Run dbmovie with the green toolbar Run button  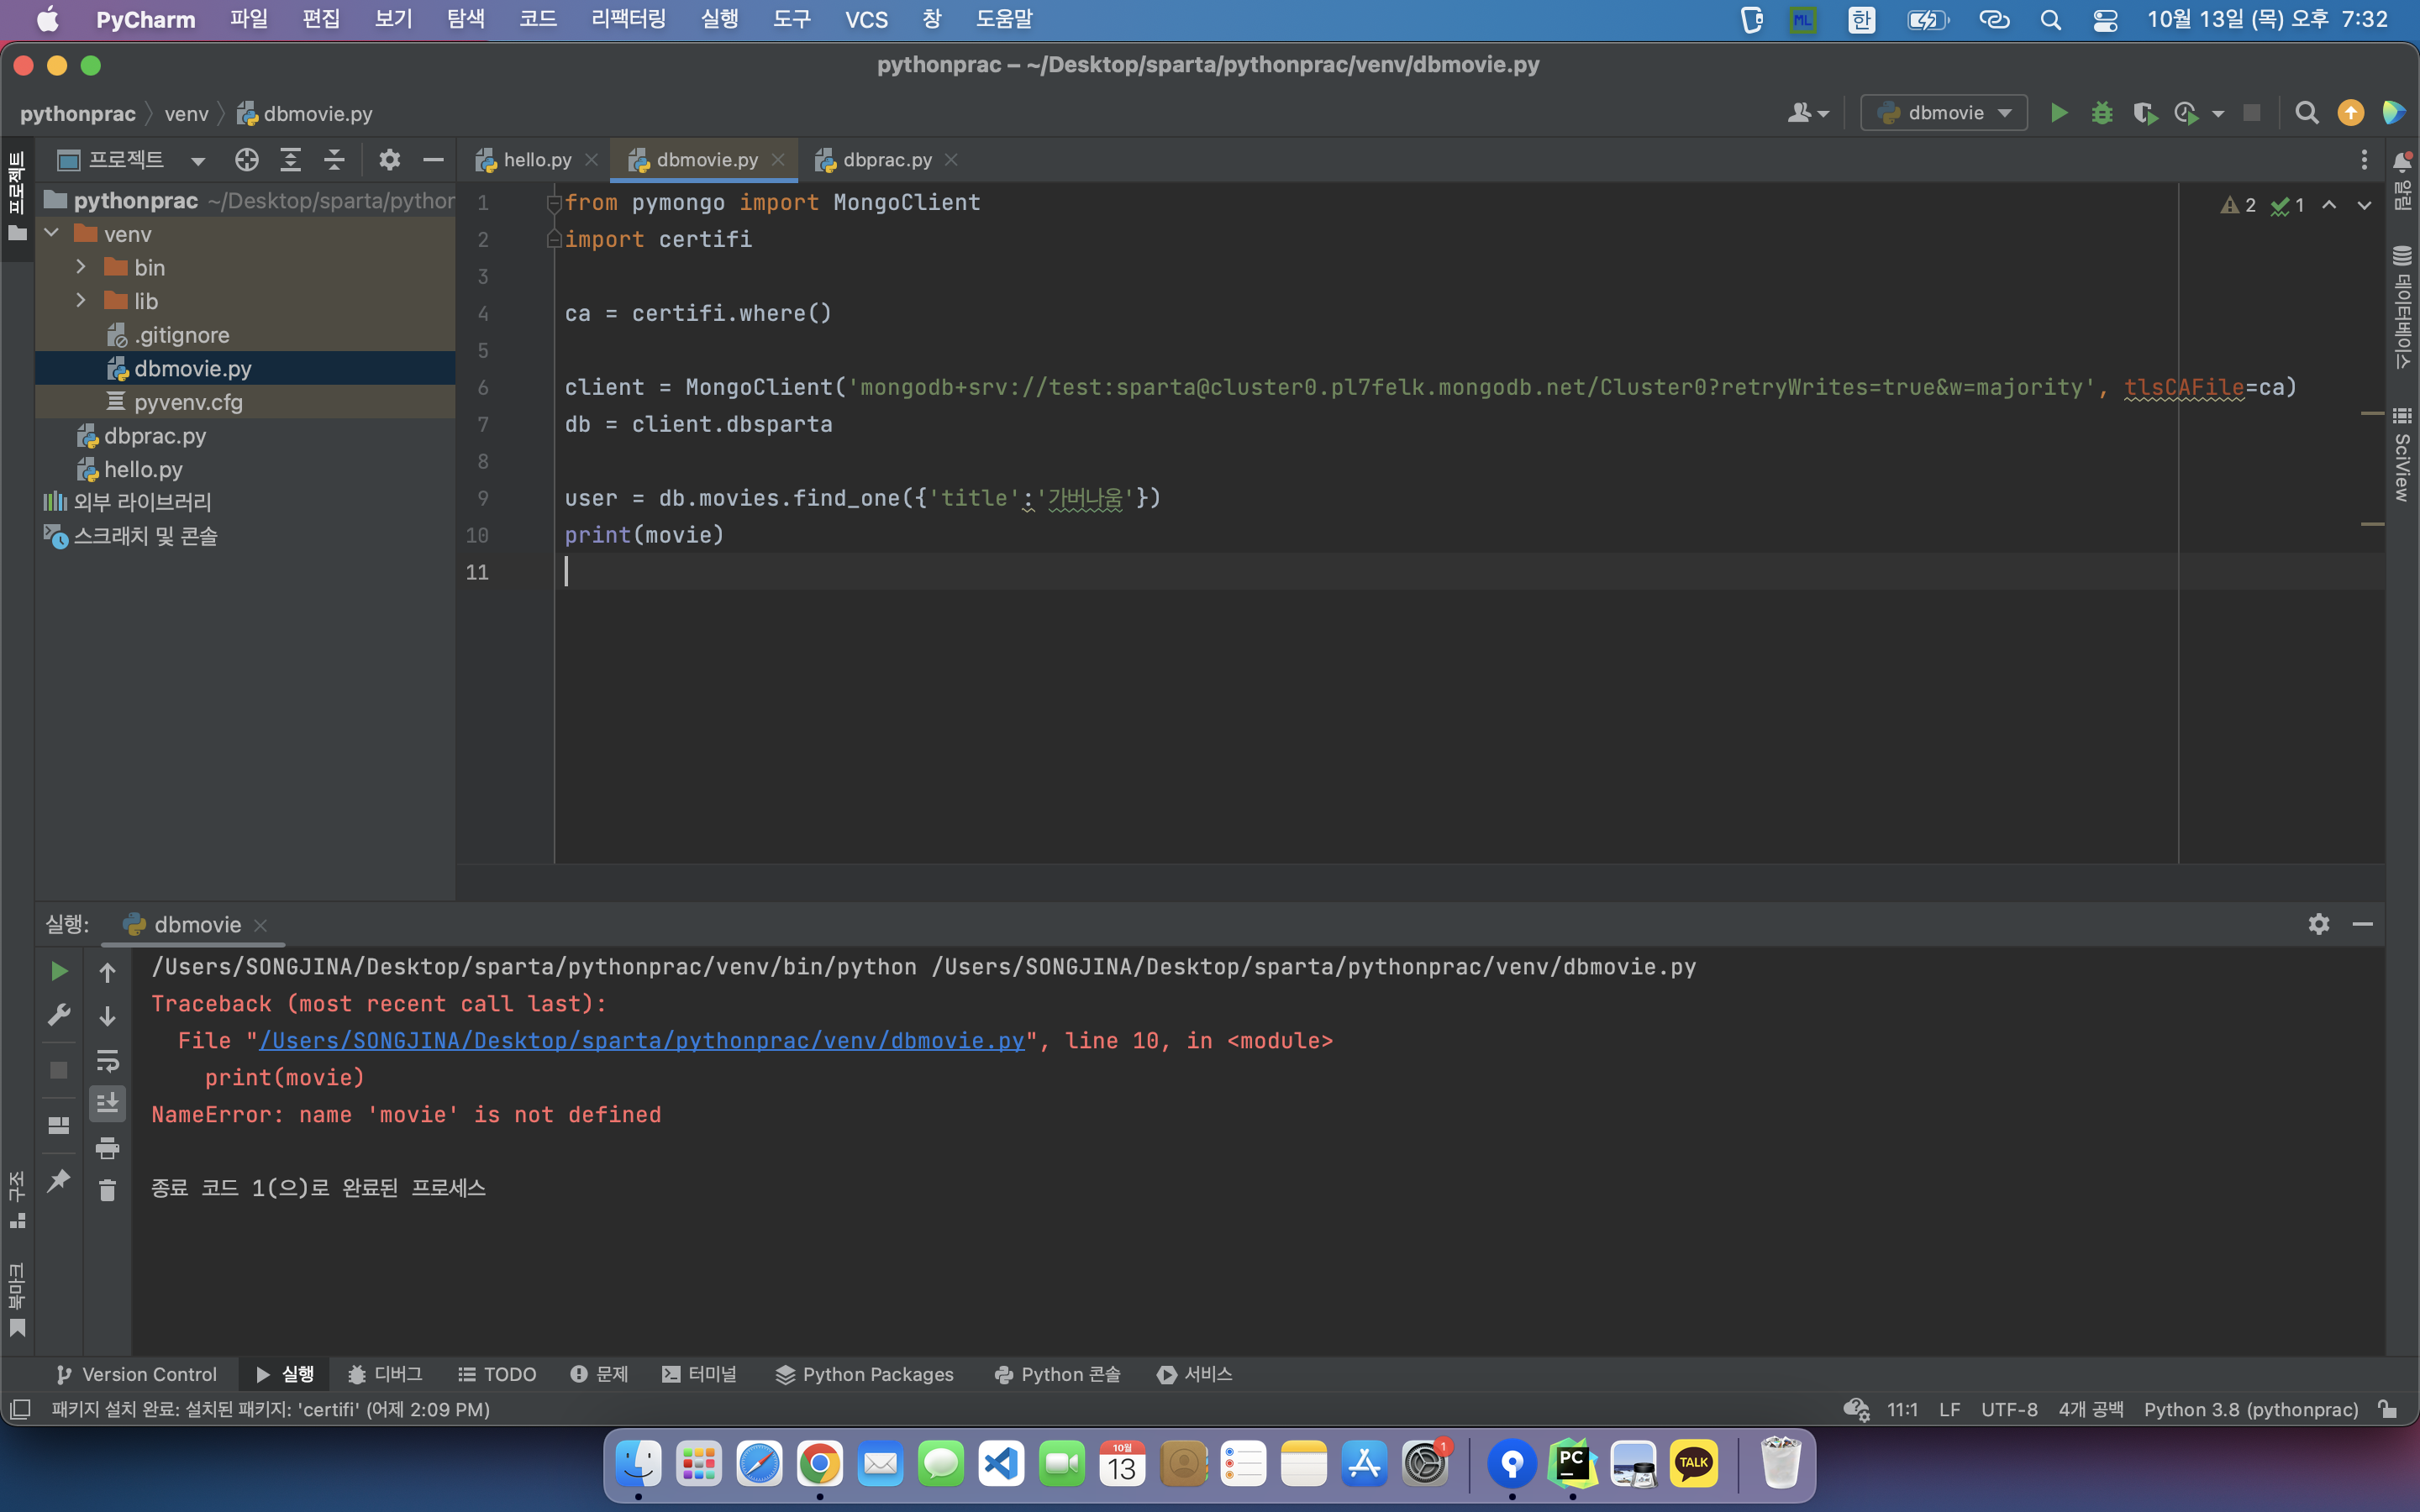pos(2058,113)
